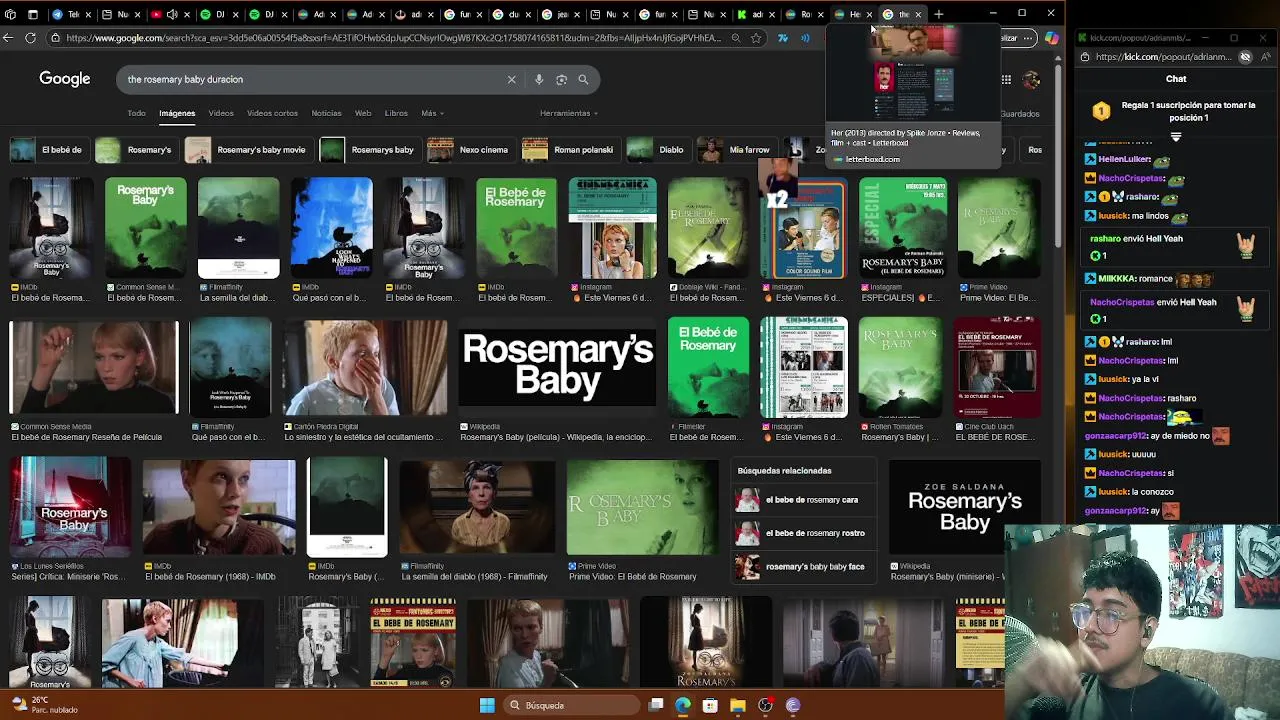The image size is (1280, 720).
Task: Close the active Google search tab
Action: pyautogui.click(x=918, y=14)
